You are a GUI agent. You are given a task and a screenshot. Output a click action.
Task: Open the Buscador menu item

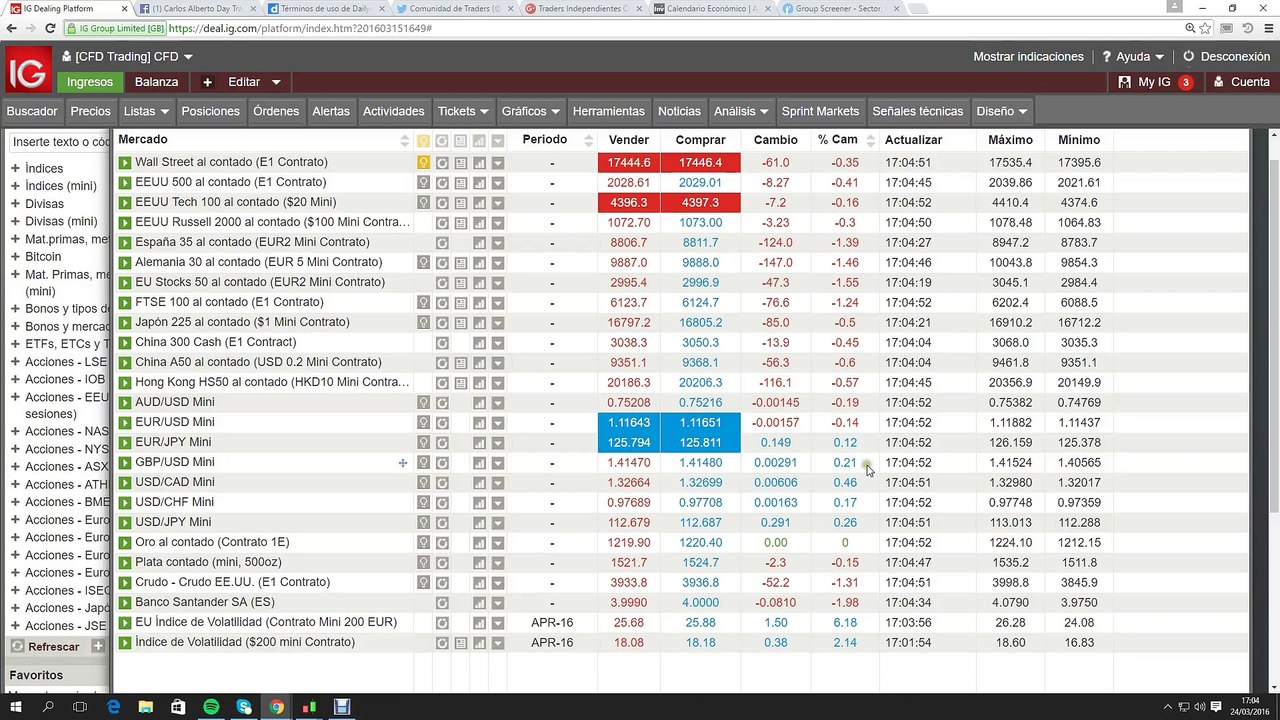(x=32, y=111)
